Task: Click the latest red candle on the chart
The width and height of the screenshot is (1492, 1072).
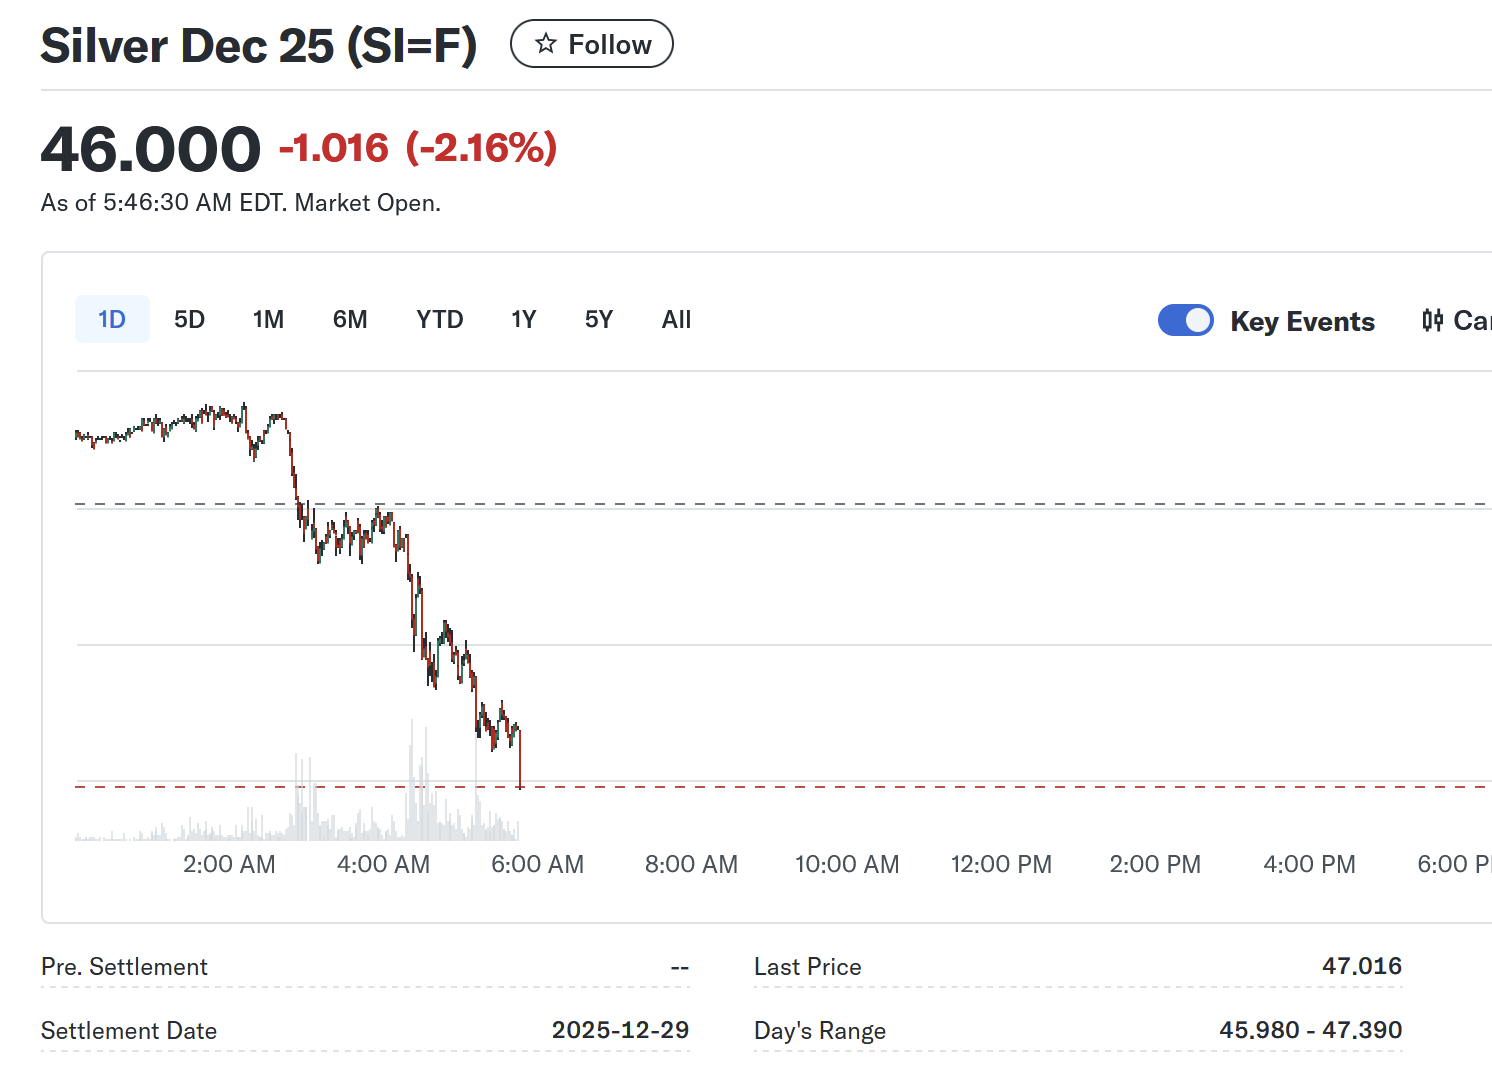Action: [x=521, y=760]
